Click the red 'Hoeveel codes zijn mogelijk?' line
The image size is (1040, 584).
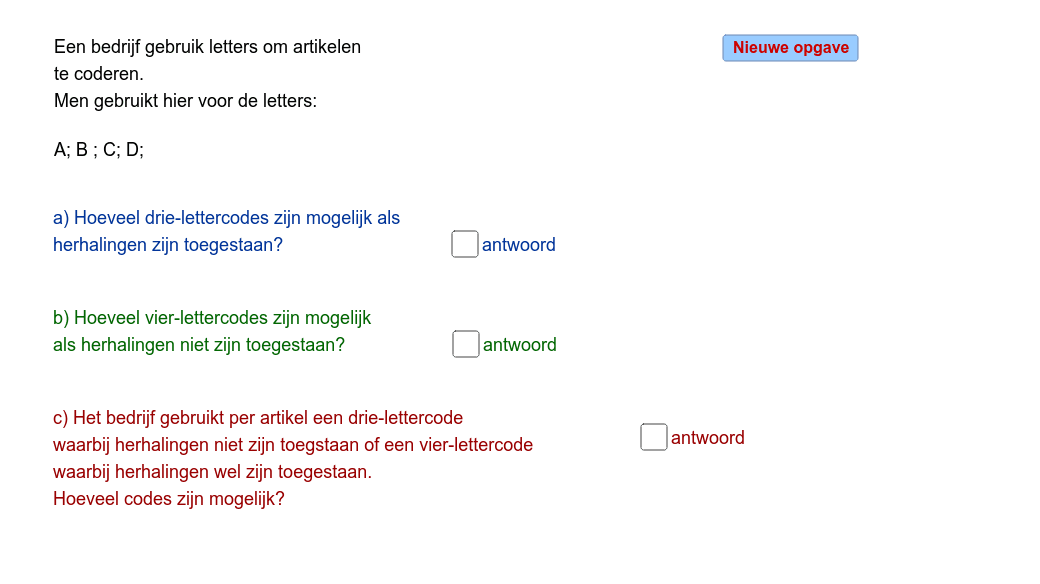click(168, 499)
